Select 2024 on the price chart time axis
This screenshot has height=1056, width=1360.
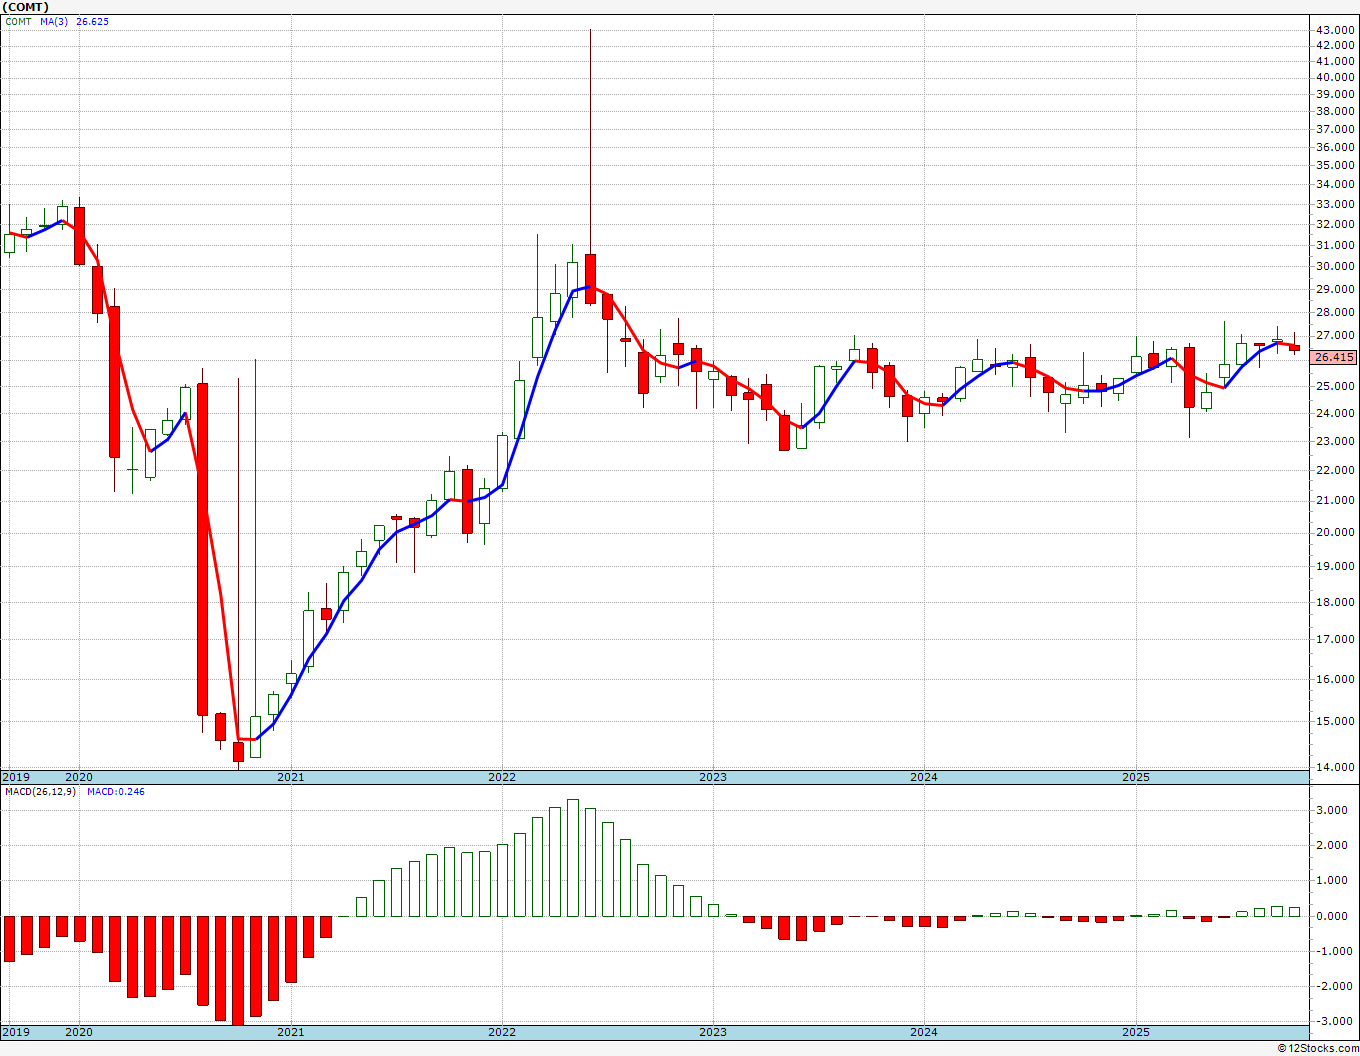[924, 777]
